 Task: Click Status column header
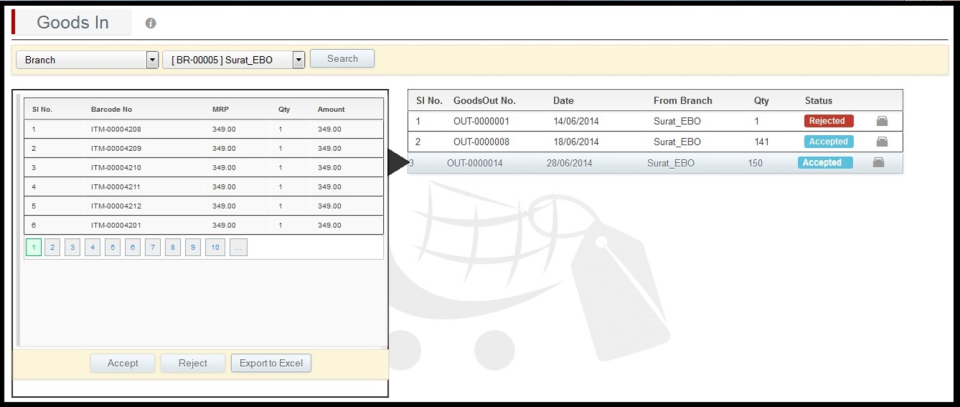[819, 100]
